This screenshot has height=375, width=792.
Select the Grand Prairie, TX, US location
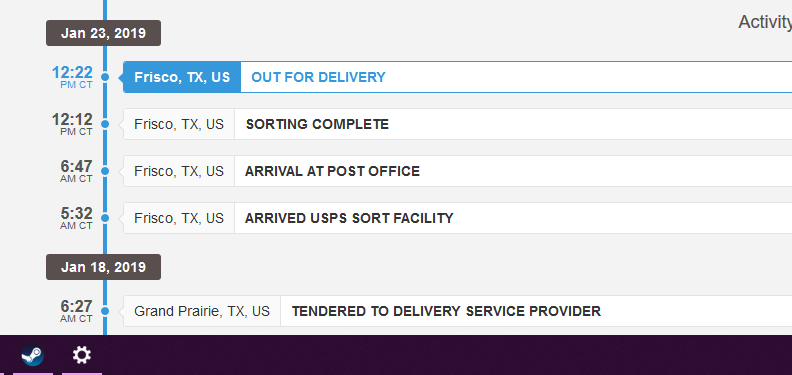[x=202, y=311]
